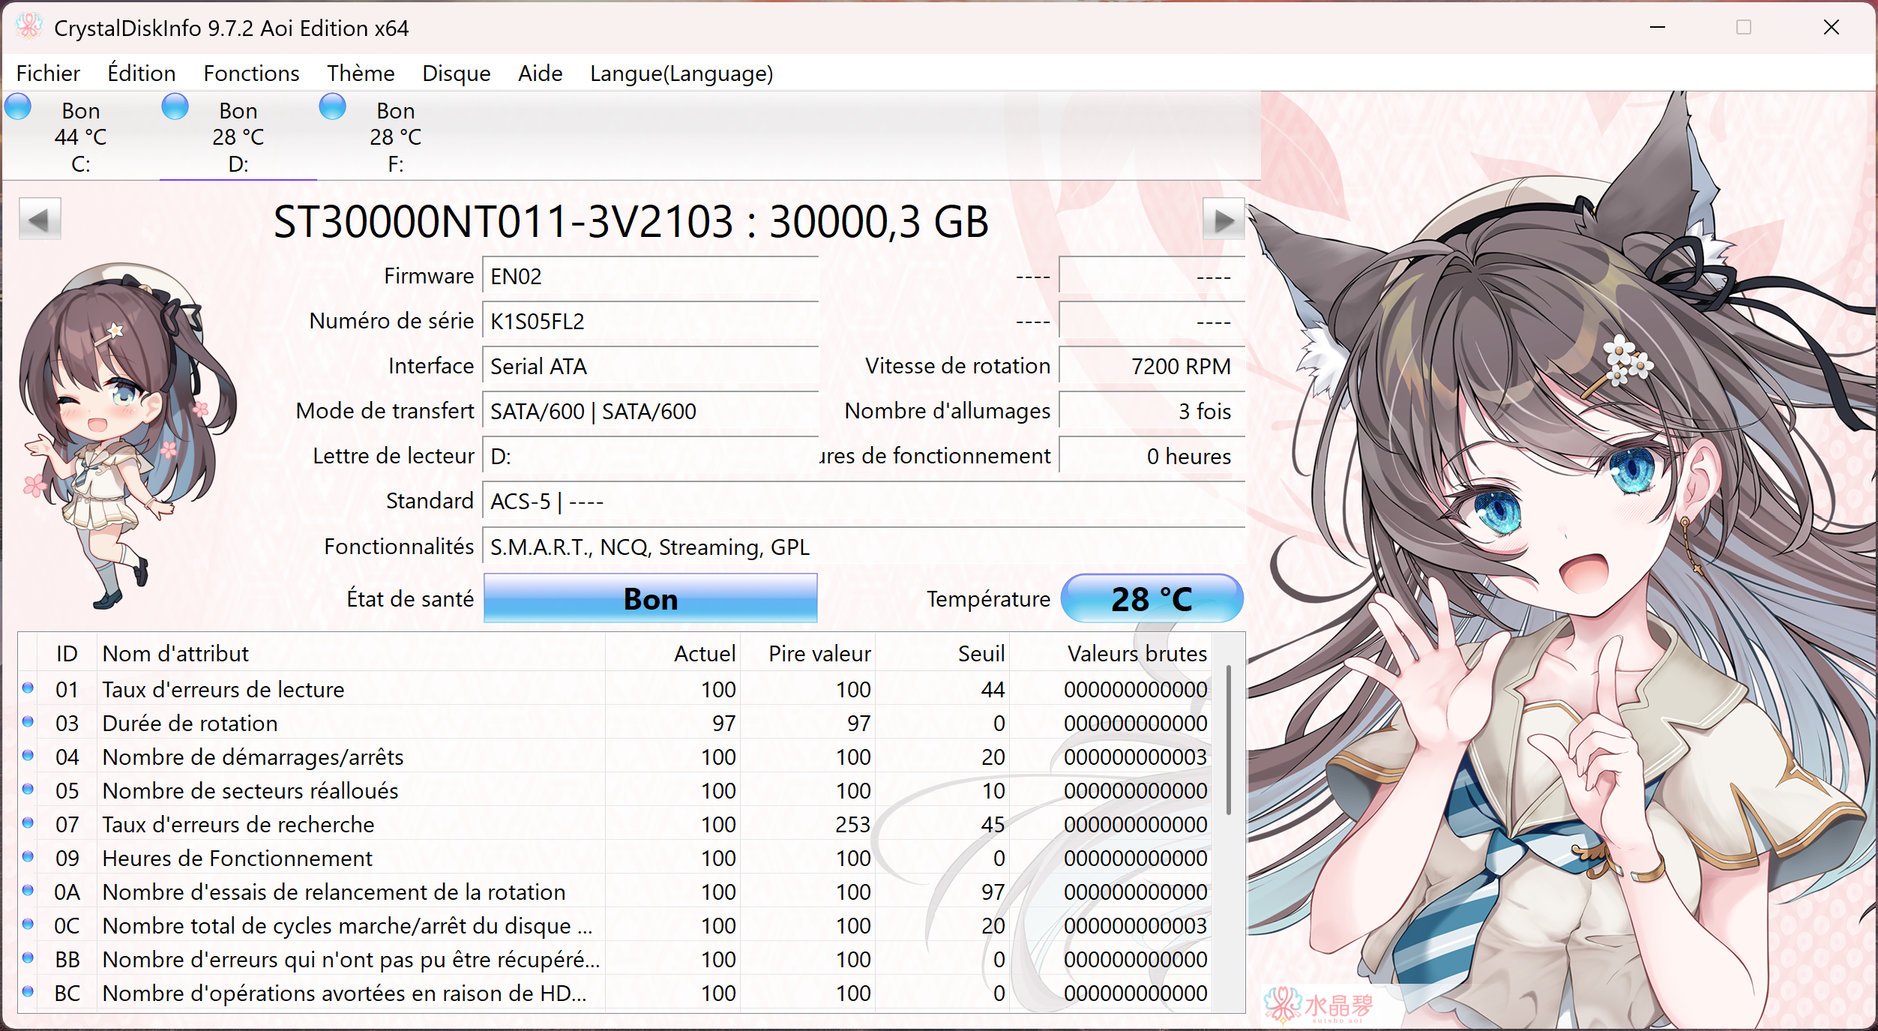The width and height of the screenshot is (1878, 1031).
Task: Open the Langue(Language) menu
Action: 681,73
